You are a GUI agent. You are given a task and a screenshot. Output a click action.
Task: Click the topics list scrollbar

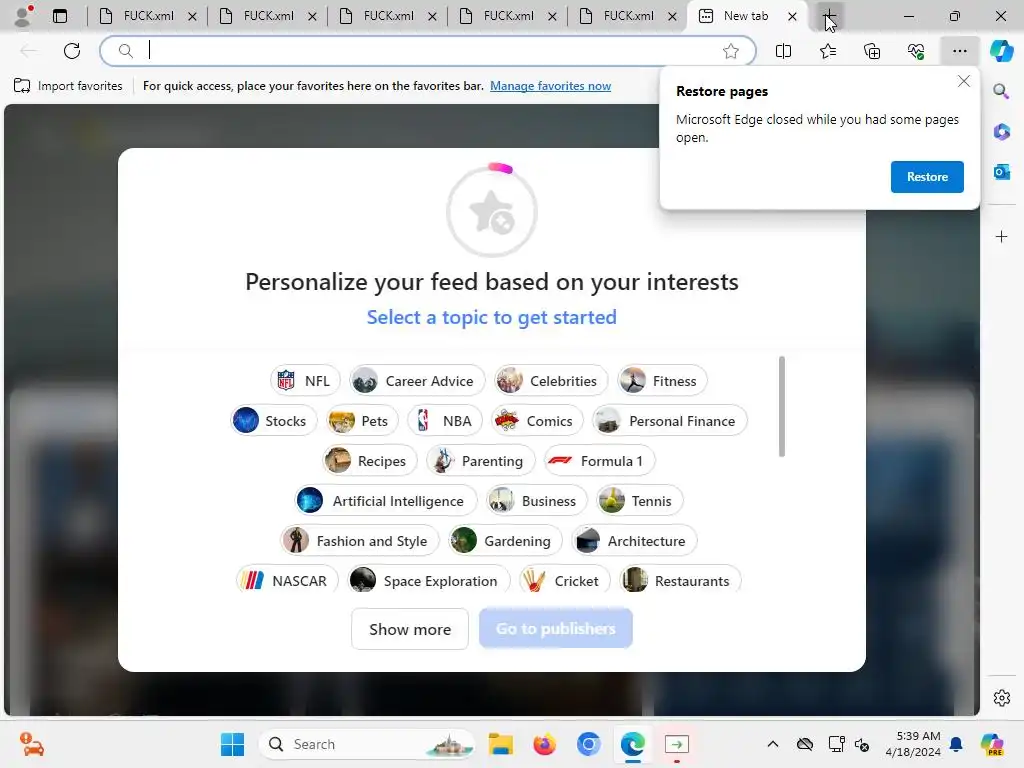click(x=782, y=406)
